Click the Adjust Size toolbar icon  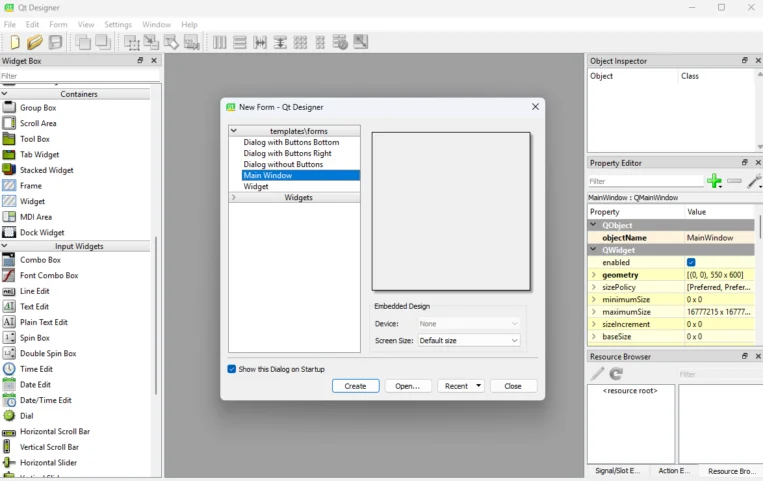pyautogui.click(x=361, y=42)
